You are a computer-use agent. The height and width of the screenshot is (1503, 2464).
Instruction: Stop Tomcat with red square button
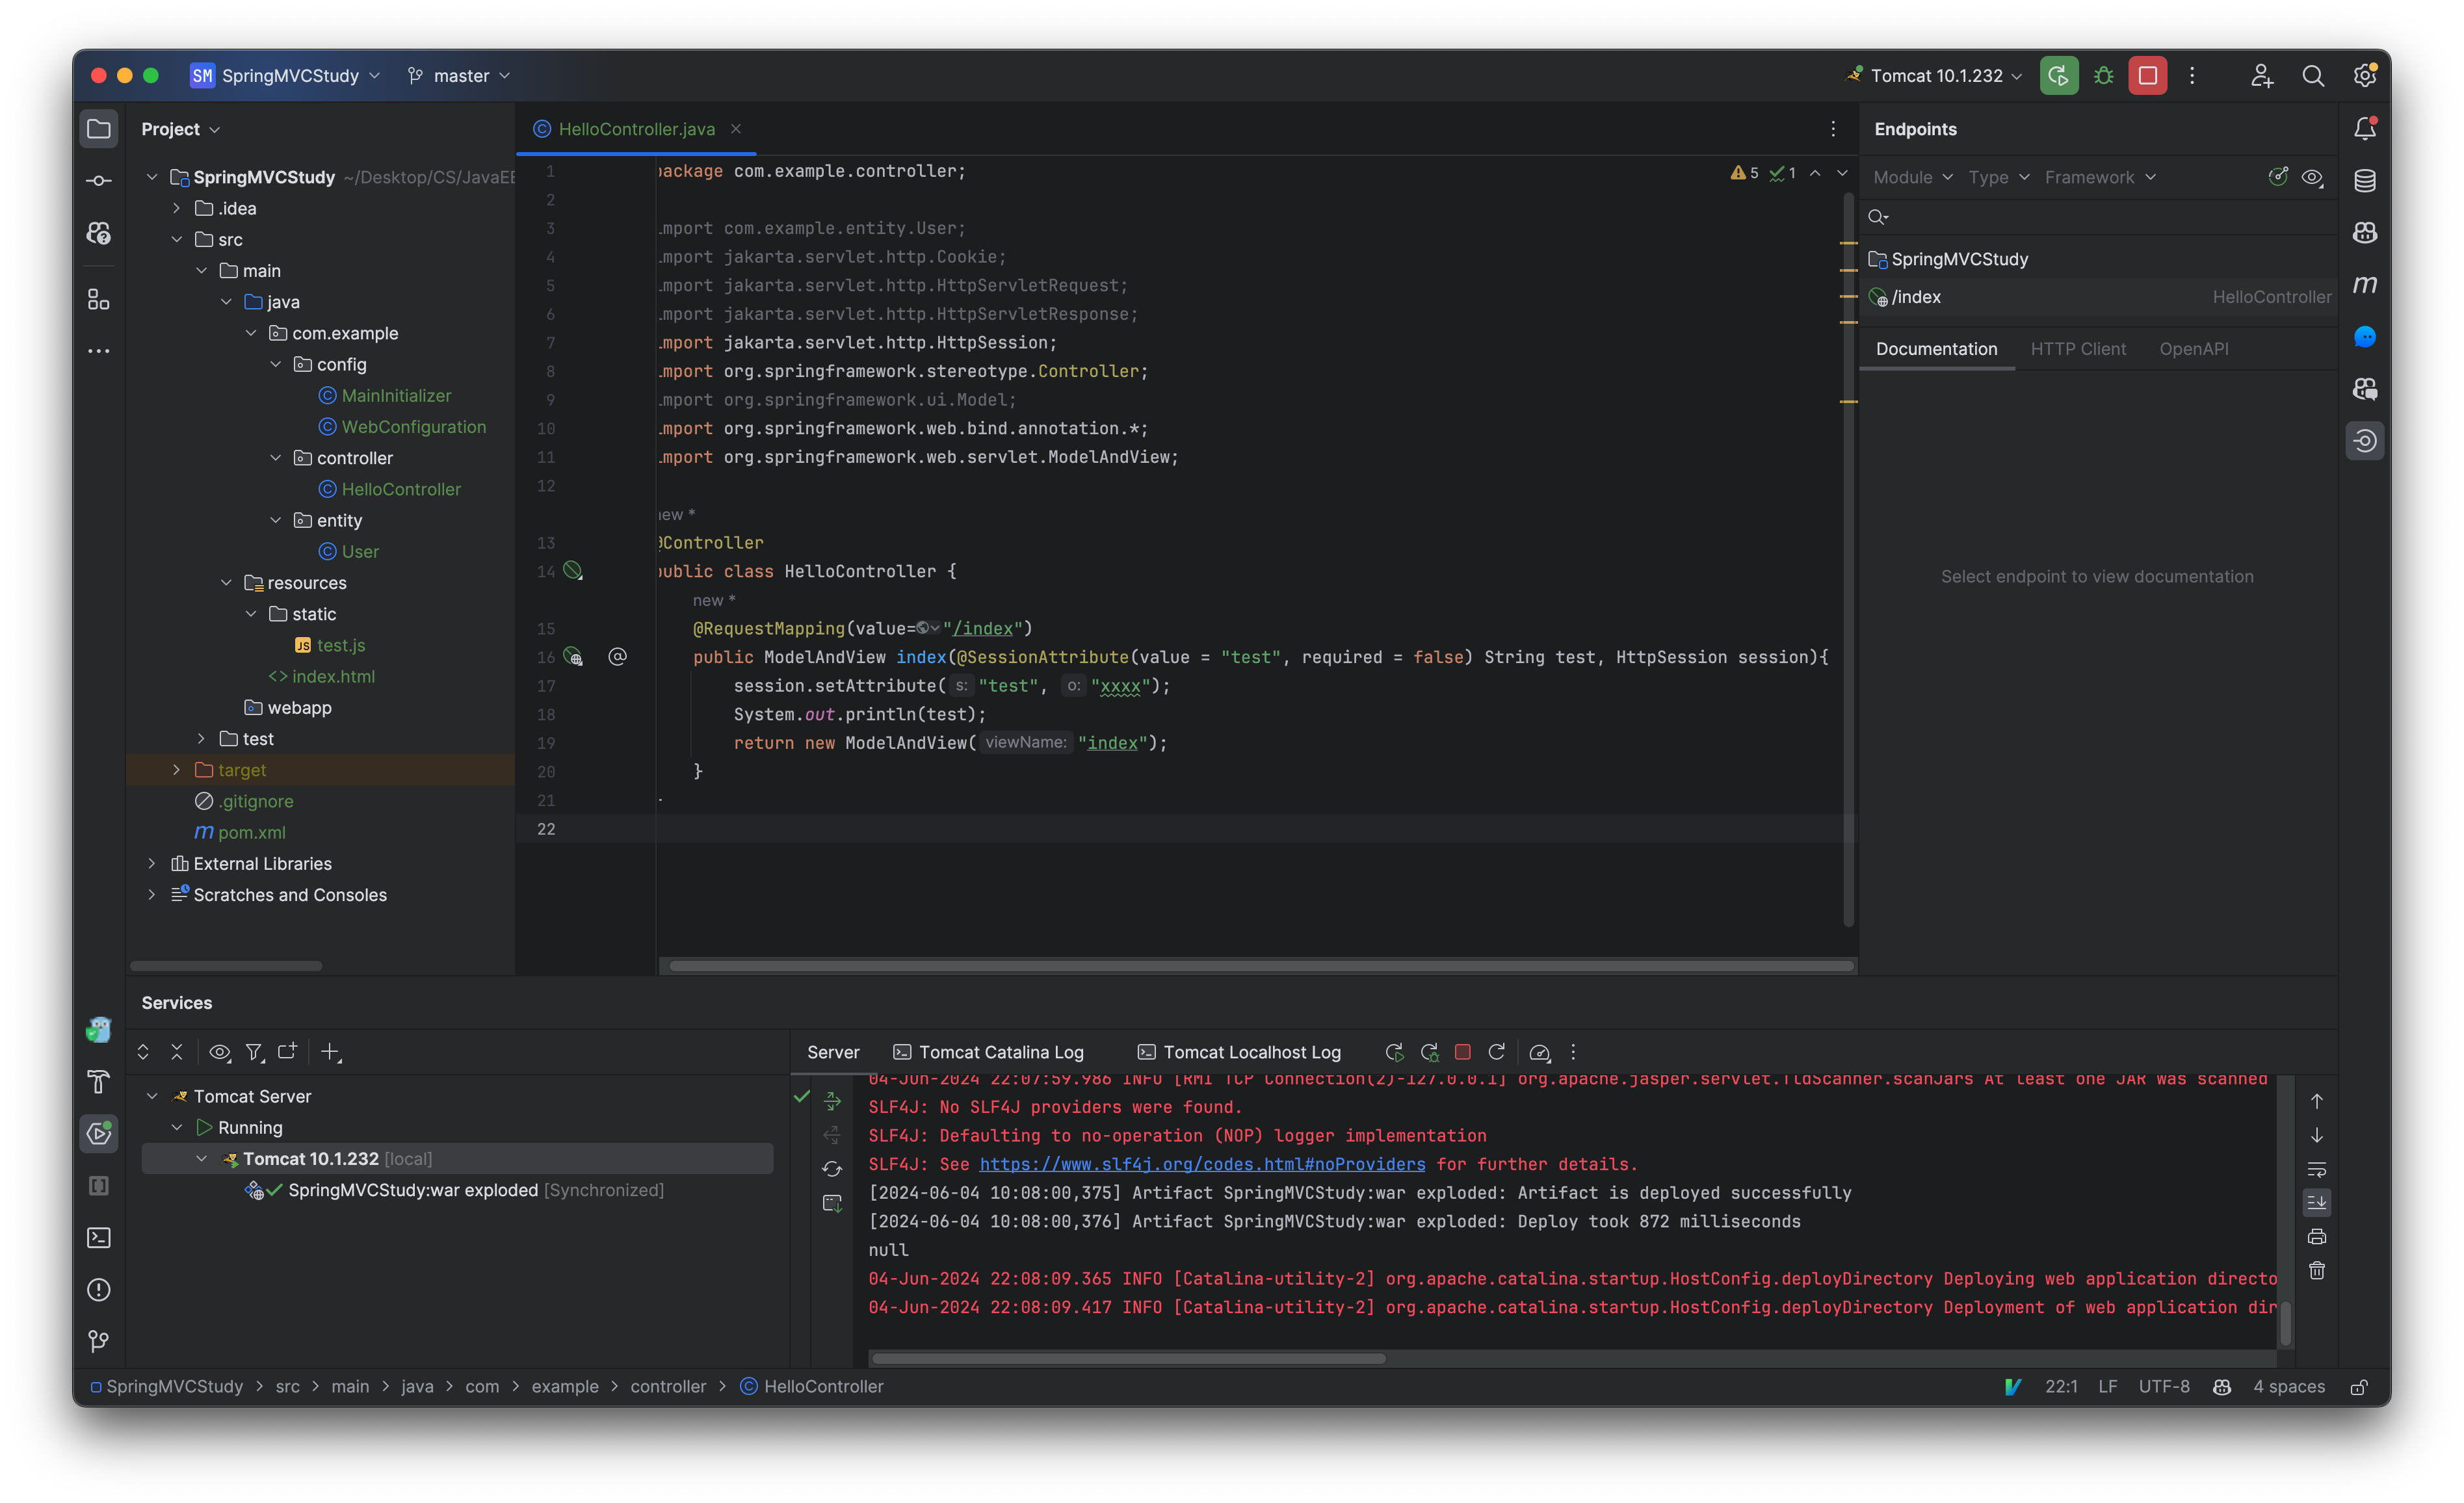(2147, 76)
